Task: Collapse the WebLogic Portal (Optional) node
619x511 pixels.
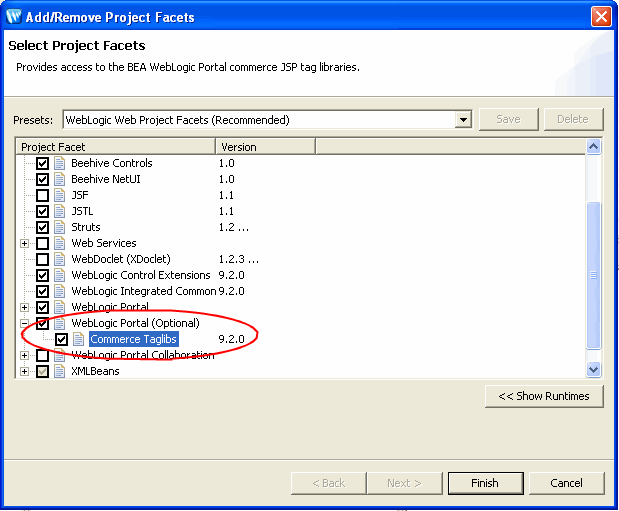Action: (x=24, y=323)
